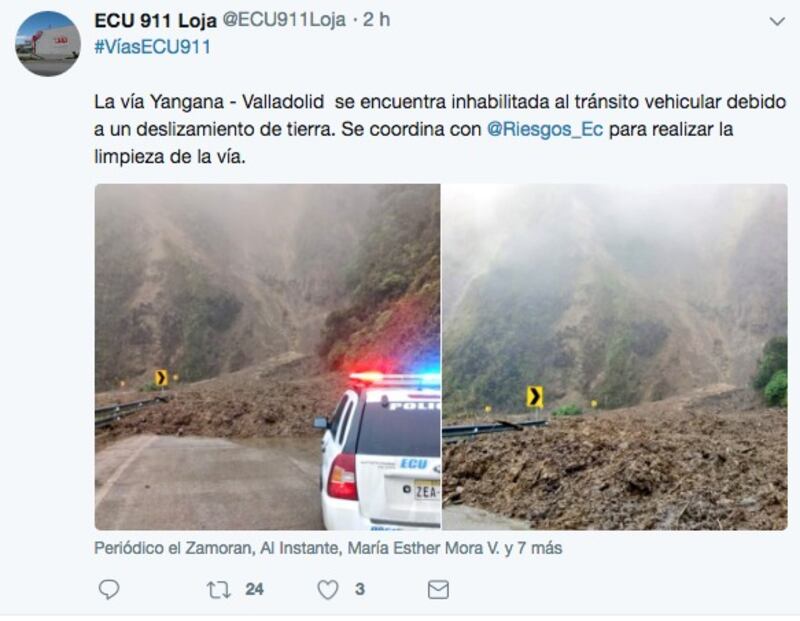Click the envelope direct message icon

point(438,590)
